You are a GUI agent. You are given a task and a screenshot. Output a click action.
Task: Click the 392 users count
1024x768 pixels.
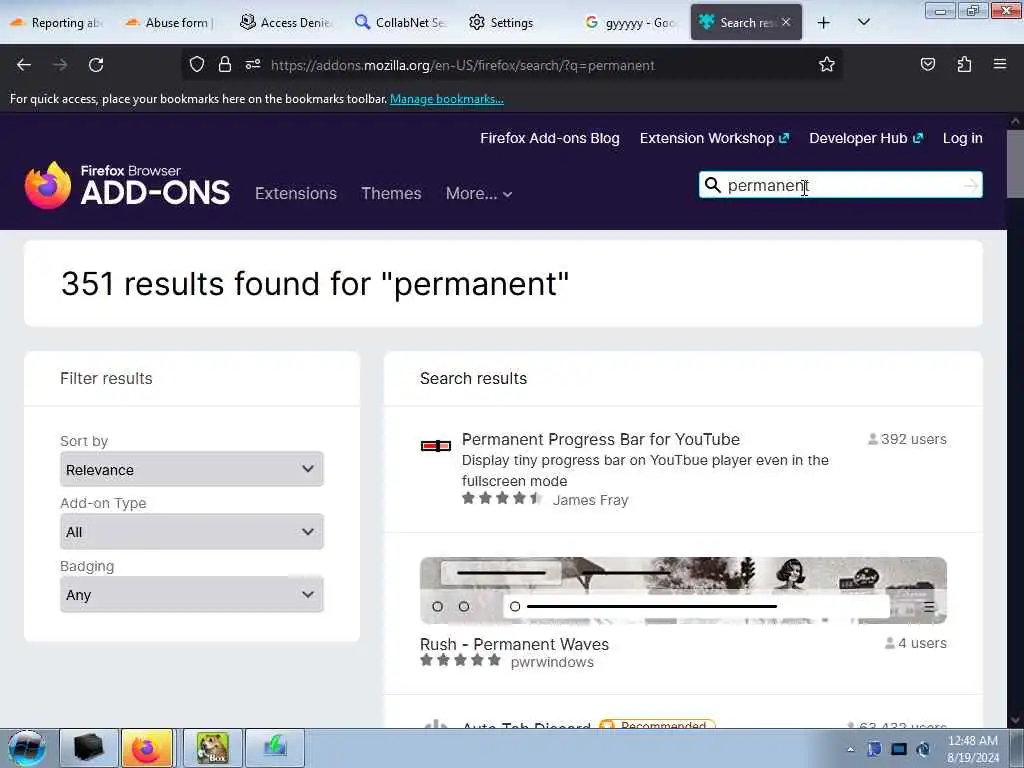907,439
